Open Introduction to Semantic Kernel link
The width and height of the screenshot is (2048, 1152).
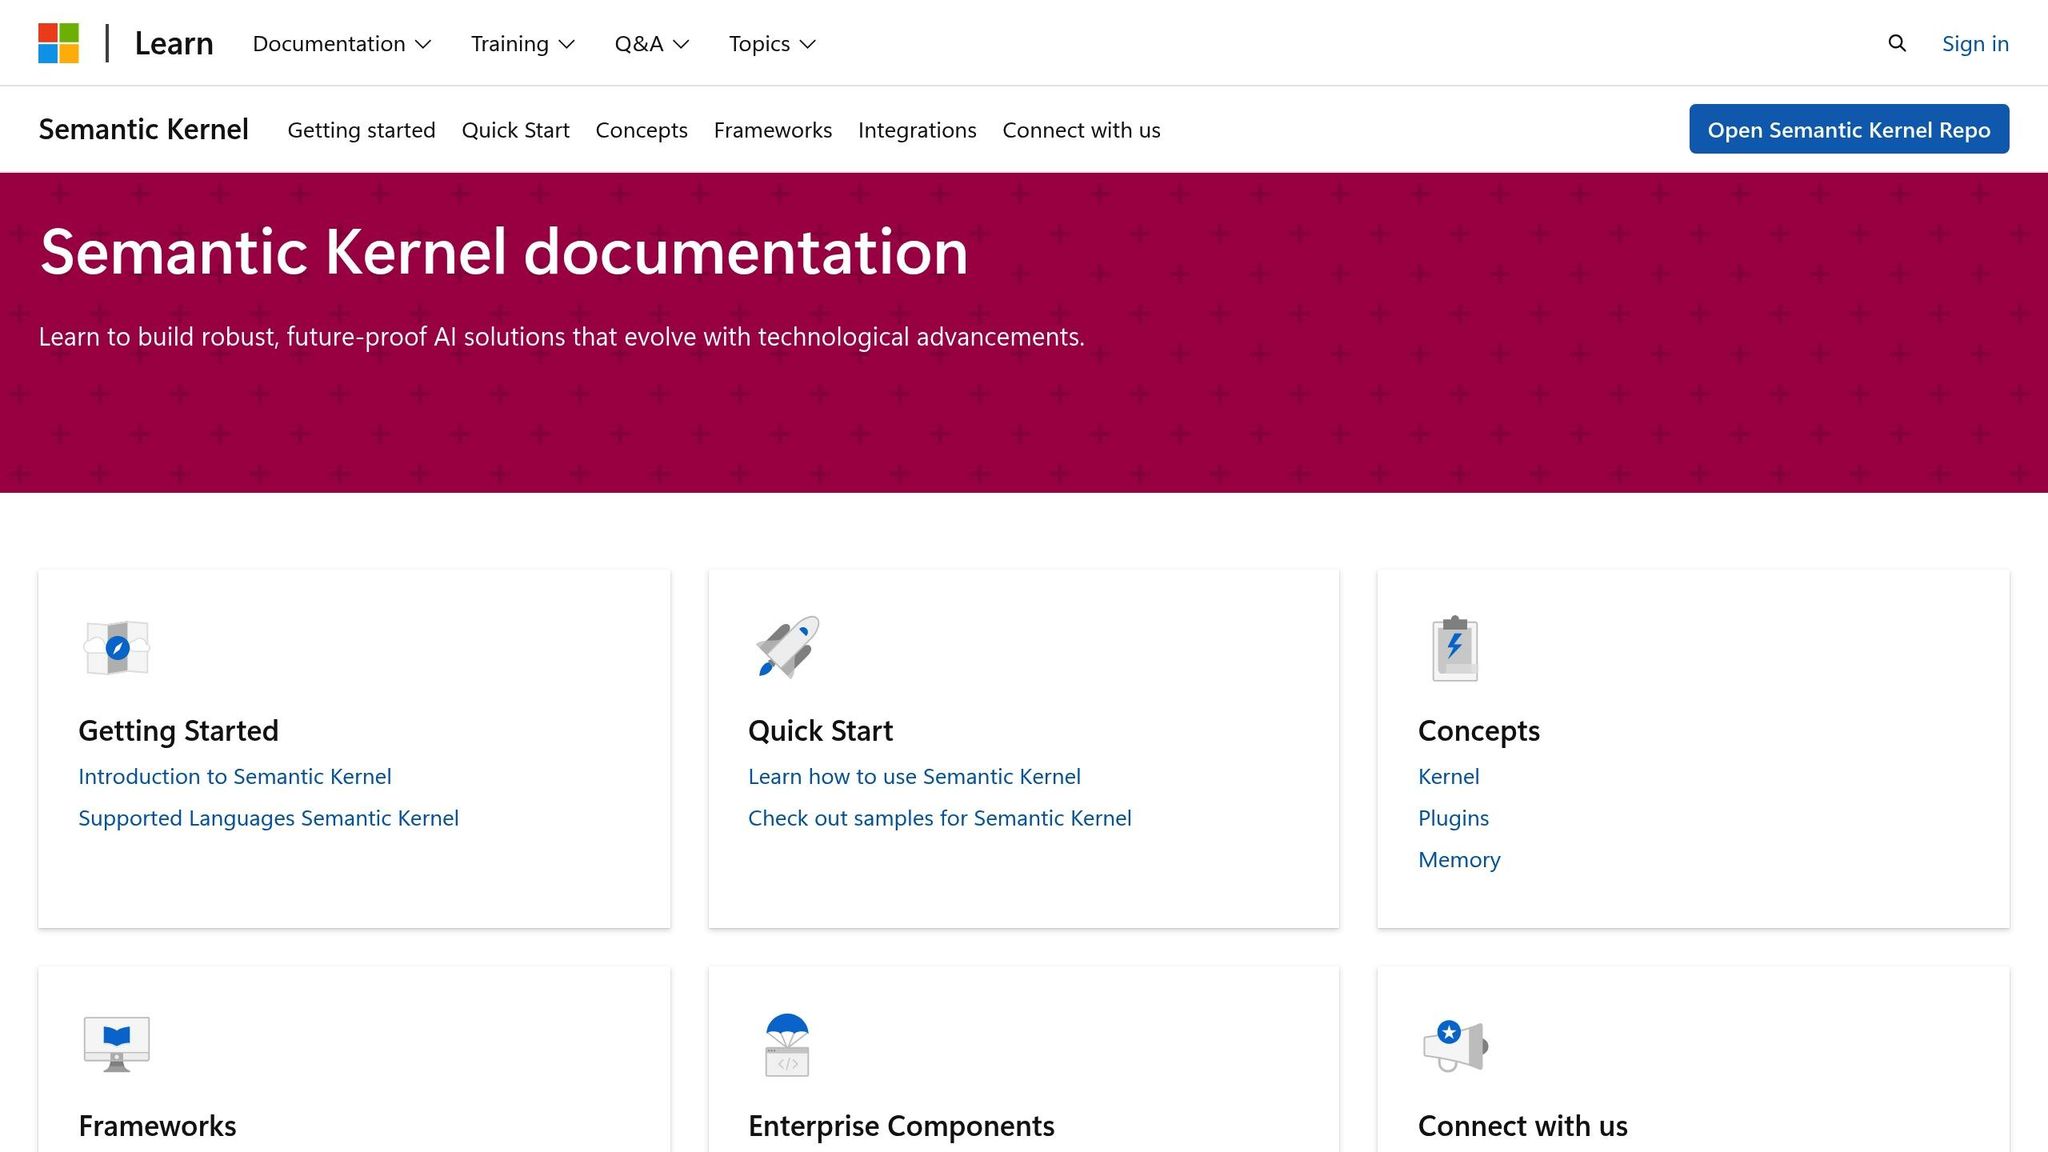234,776
